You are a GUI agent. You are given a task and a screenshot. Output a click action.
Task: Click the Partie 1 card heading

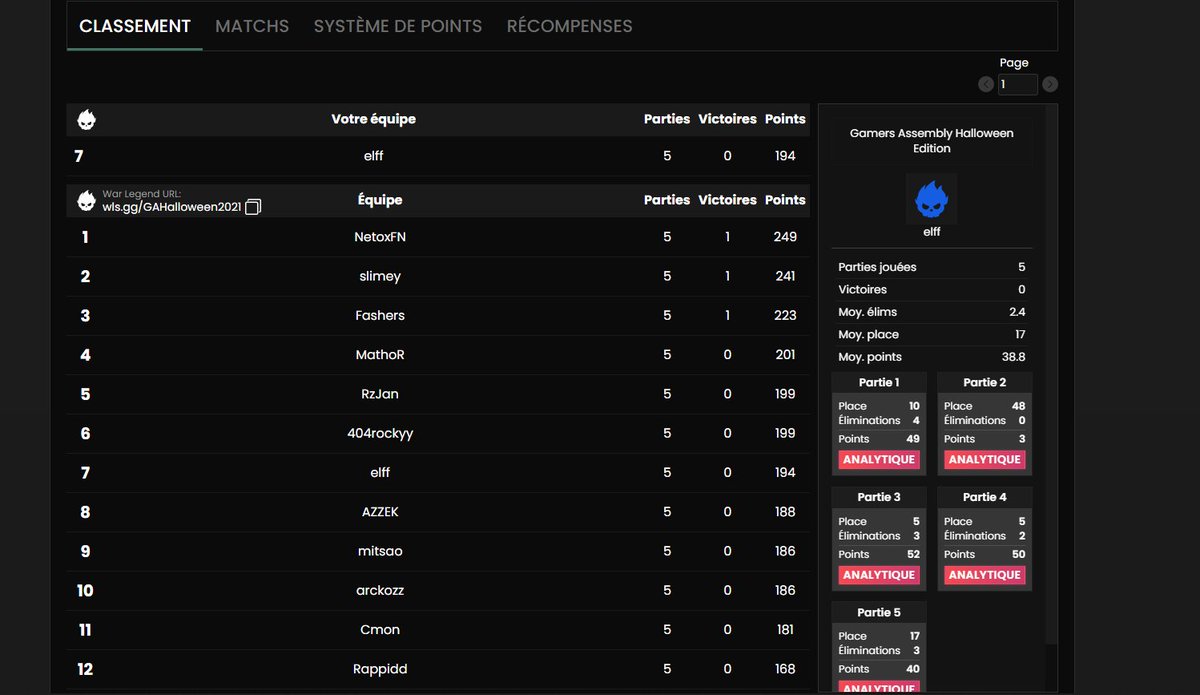coord(879,383)
